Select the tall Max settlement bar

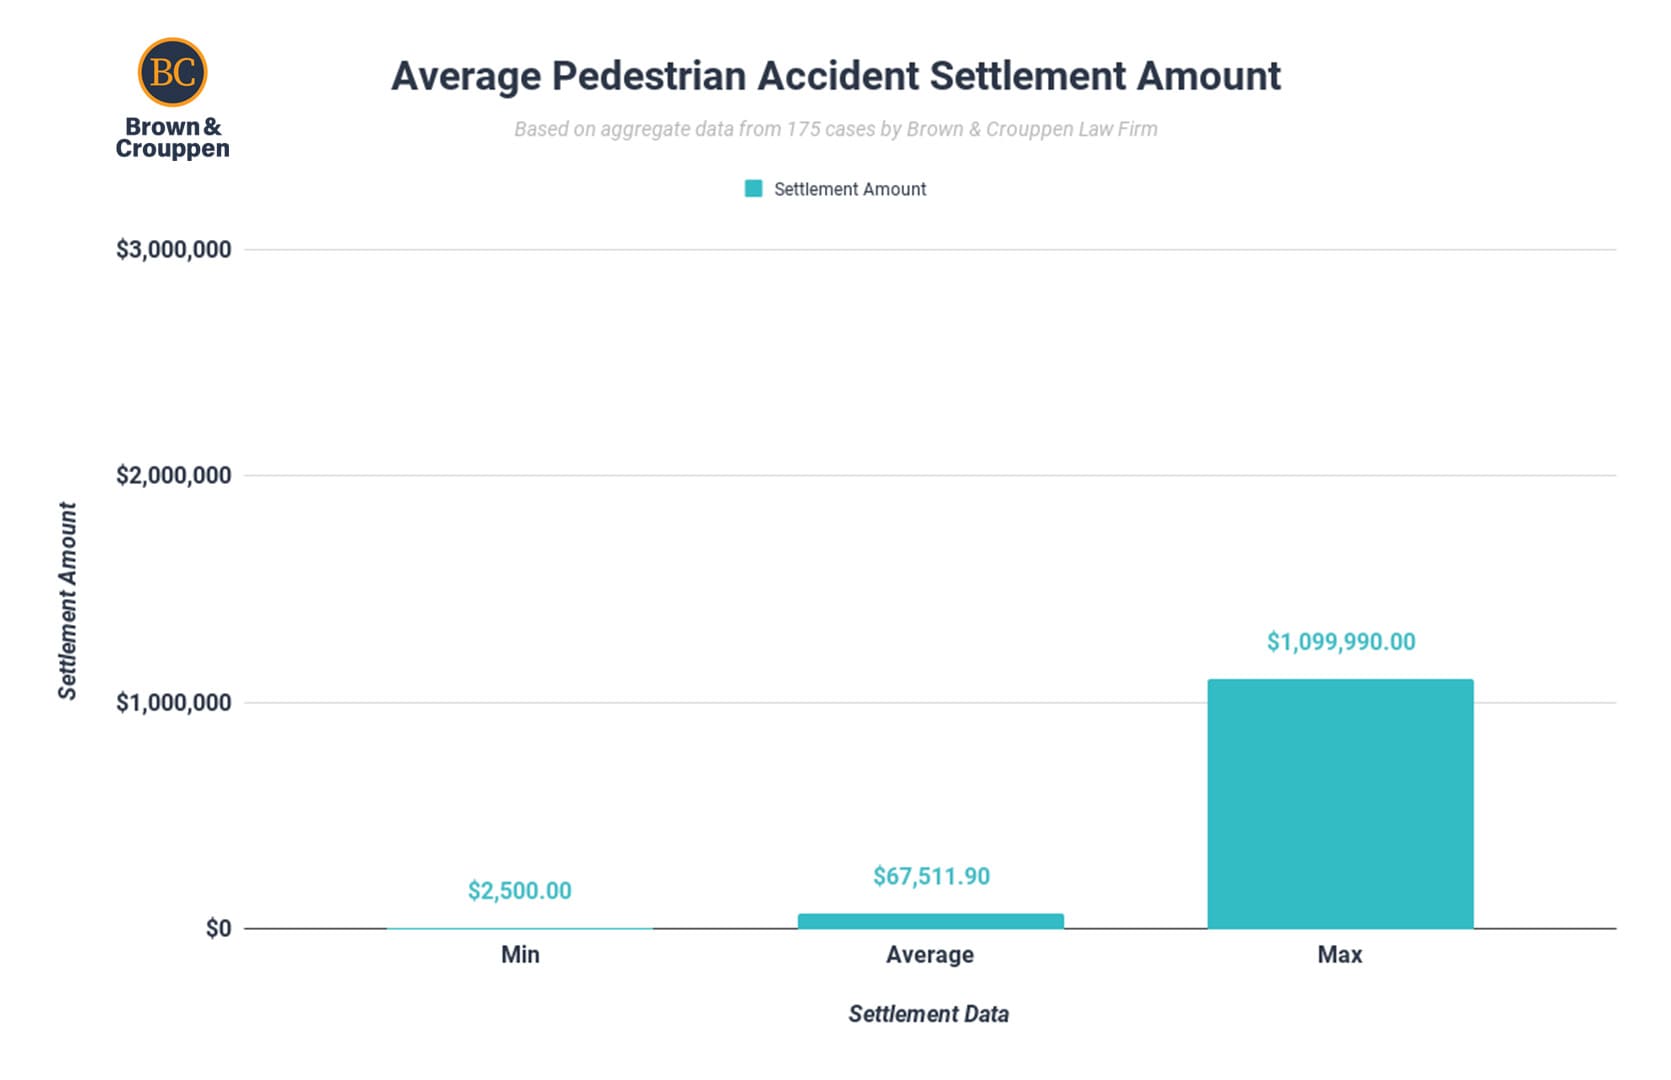pyautogui.click(x=1340, y=804)
